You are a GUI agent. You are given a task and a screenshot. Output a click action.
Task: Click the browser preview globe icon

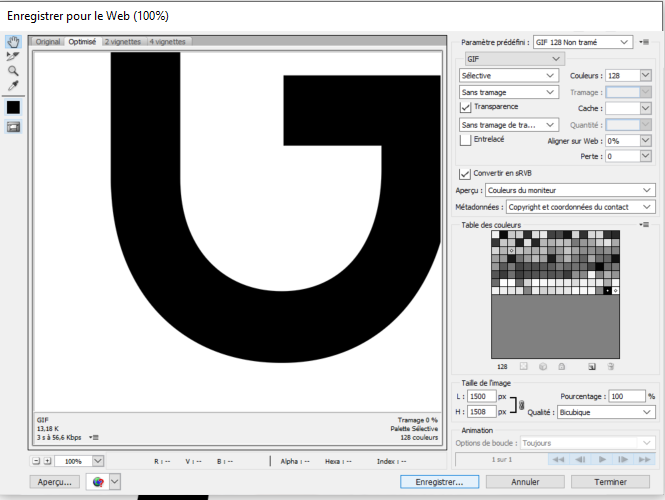[x=98, y=482]
